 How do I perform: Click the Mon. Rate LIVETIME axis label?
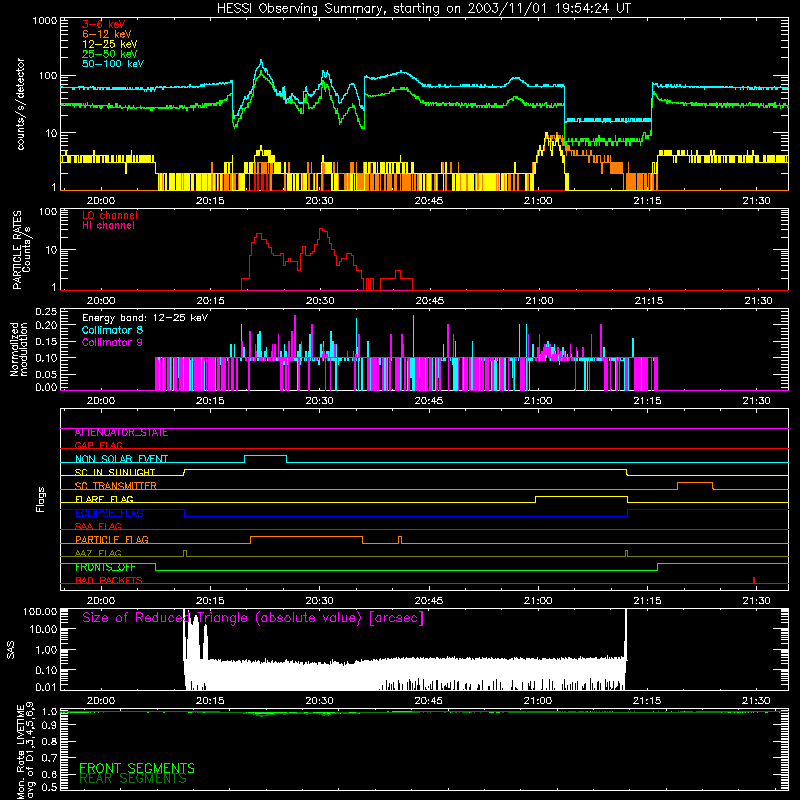click(x=25, y=750)
